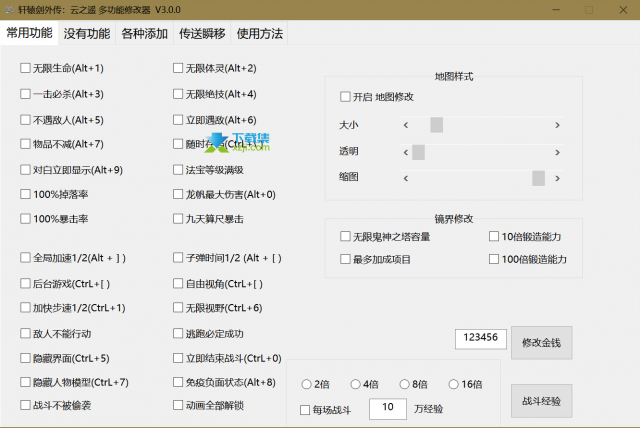Tick 开启 地图修改 checkbox
Viewport: 640px width, 428px height.
click(x=345, y=97)
